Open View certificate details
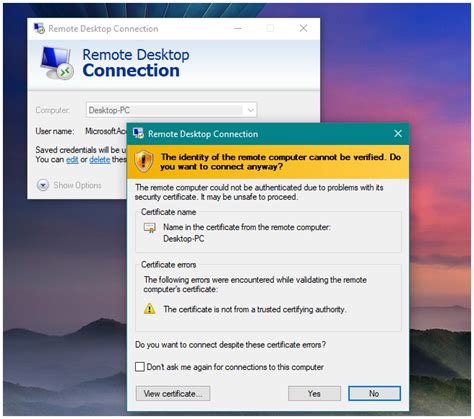This screenshot has height=419, width=474. coord(173,393)
